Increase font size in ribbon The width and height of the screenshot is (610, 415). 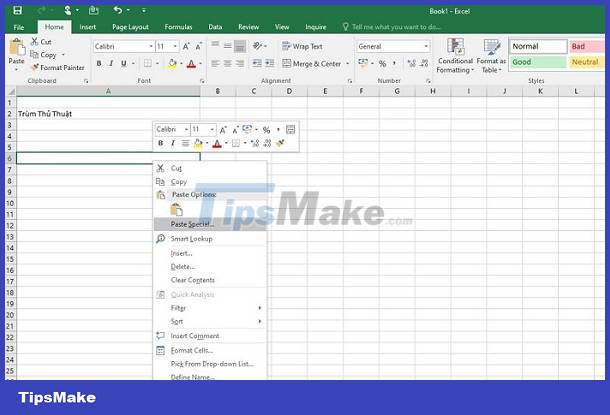(186, 47)
